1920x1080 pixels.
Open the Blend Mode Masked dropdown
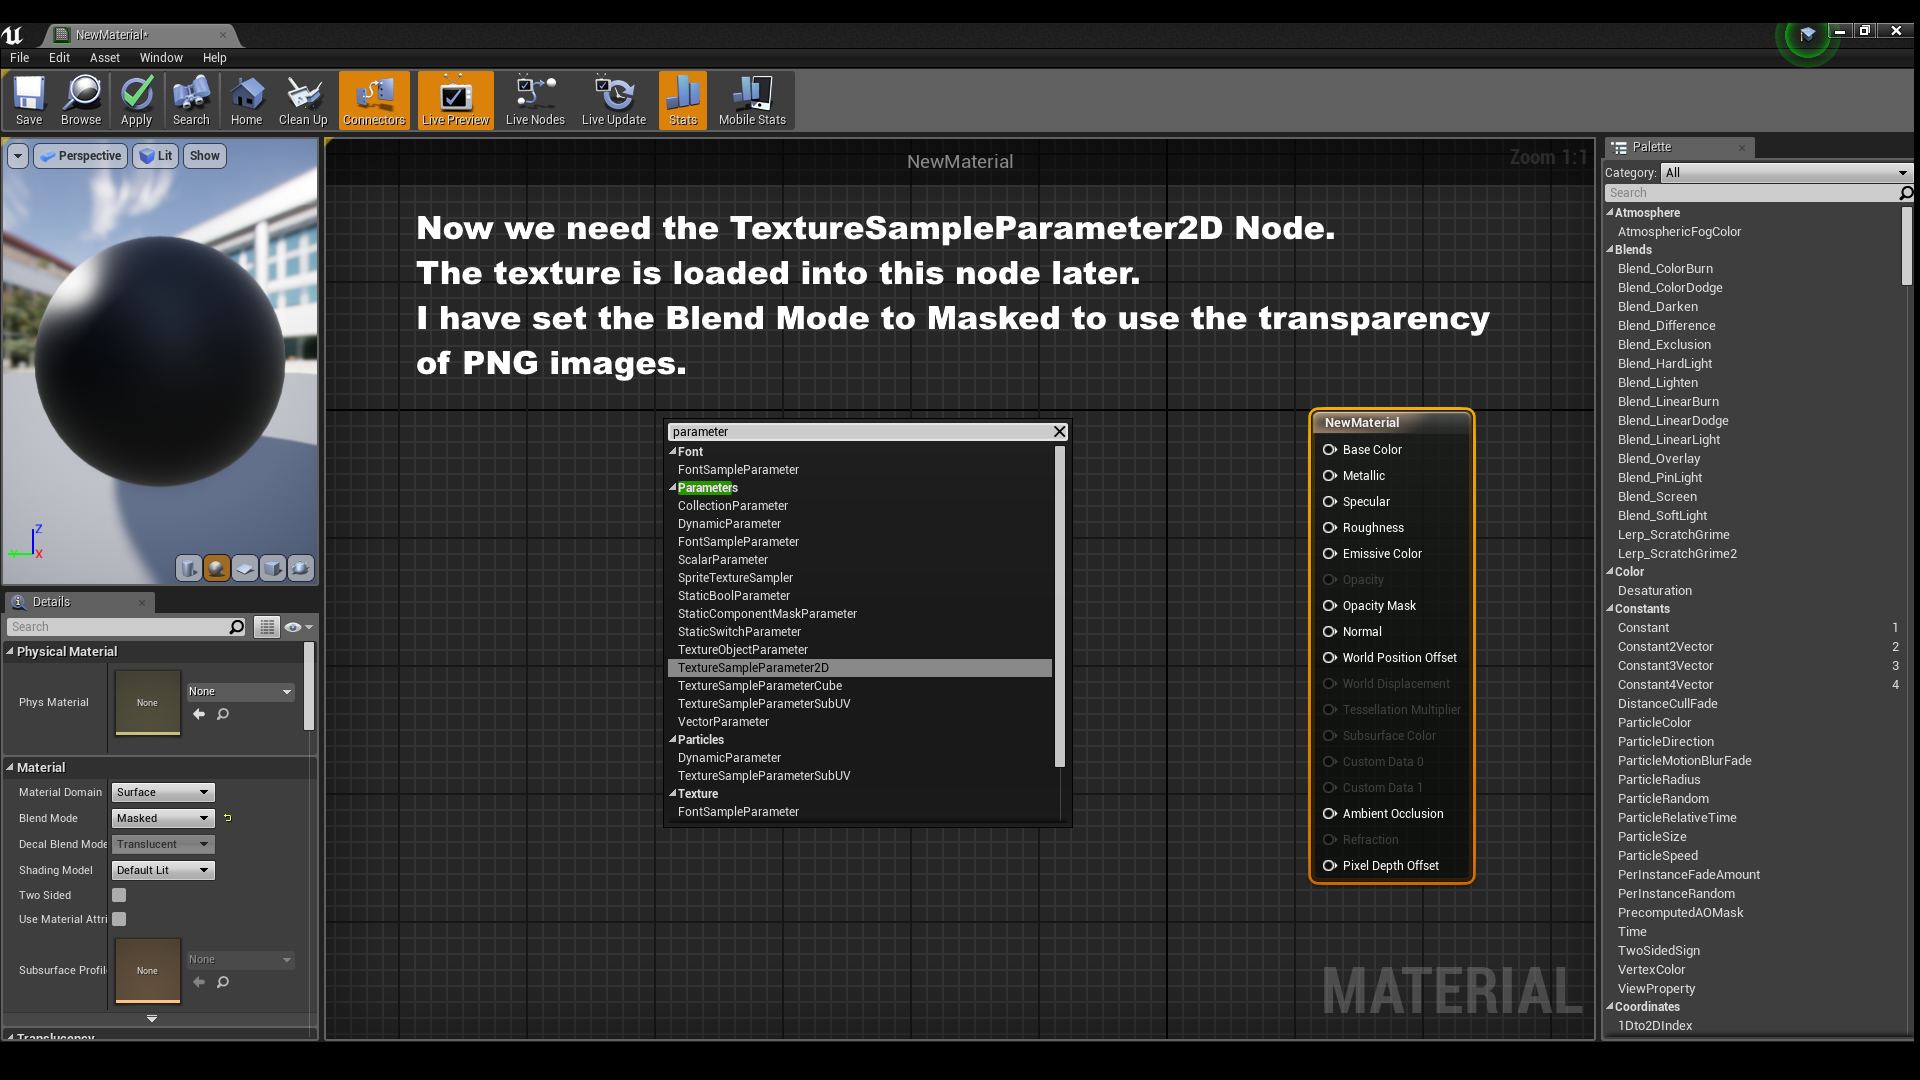coord(163,818)
